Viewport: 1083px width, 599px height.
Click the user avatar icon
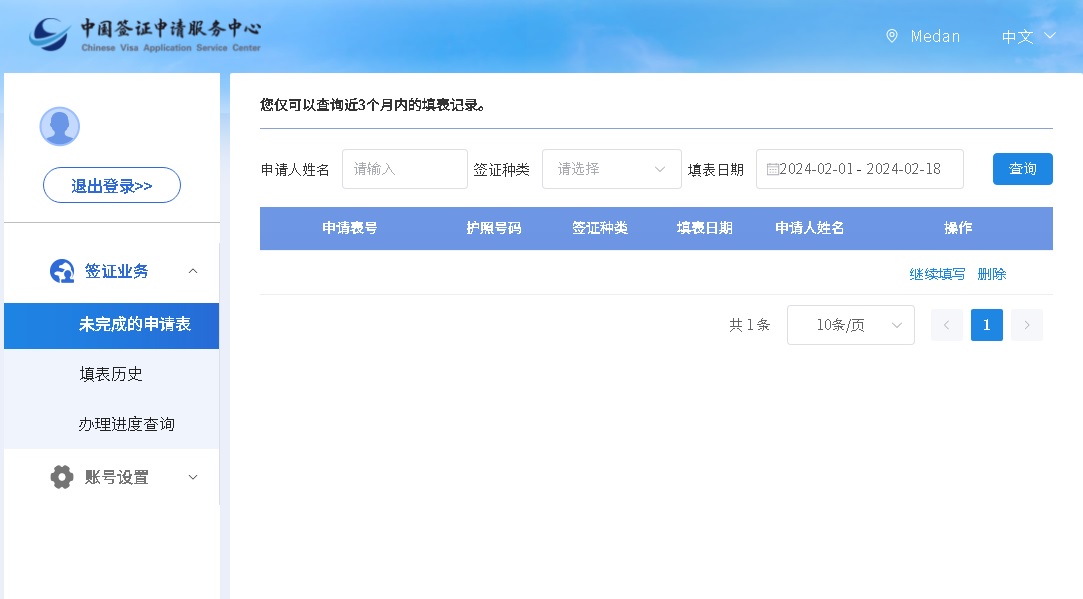tap(59, 127)
